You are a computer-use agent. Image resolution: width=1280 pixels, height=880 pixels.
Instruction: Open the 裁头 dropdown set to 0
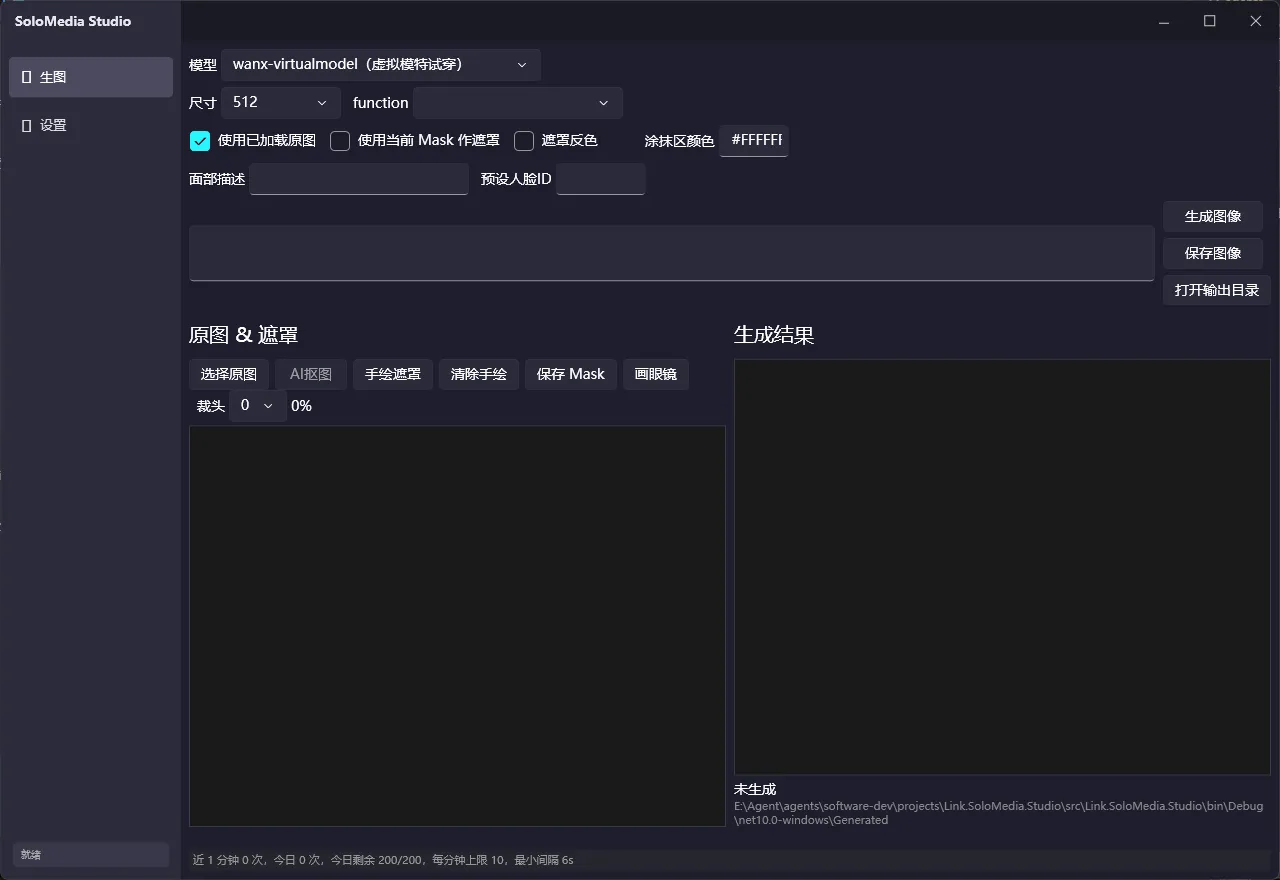[258, 405]
